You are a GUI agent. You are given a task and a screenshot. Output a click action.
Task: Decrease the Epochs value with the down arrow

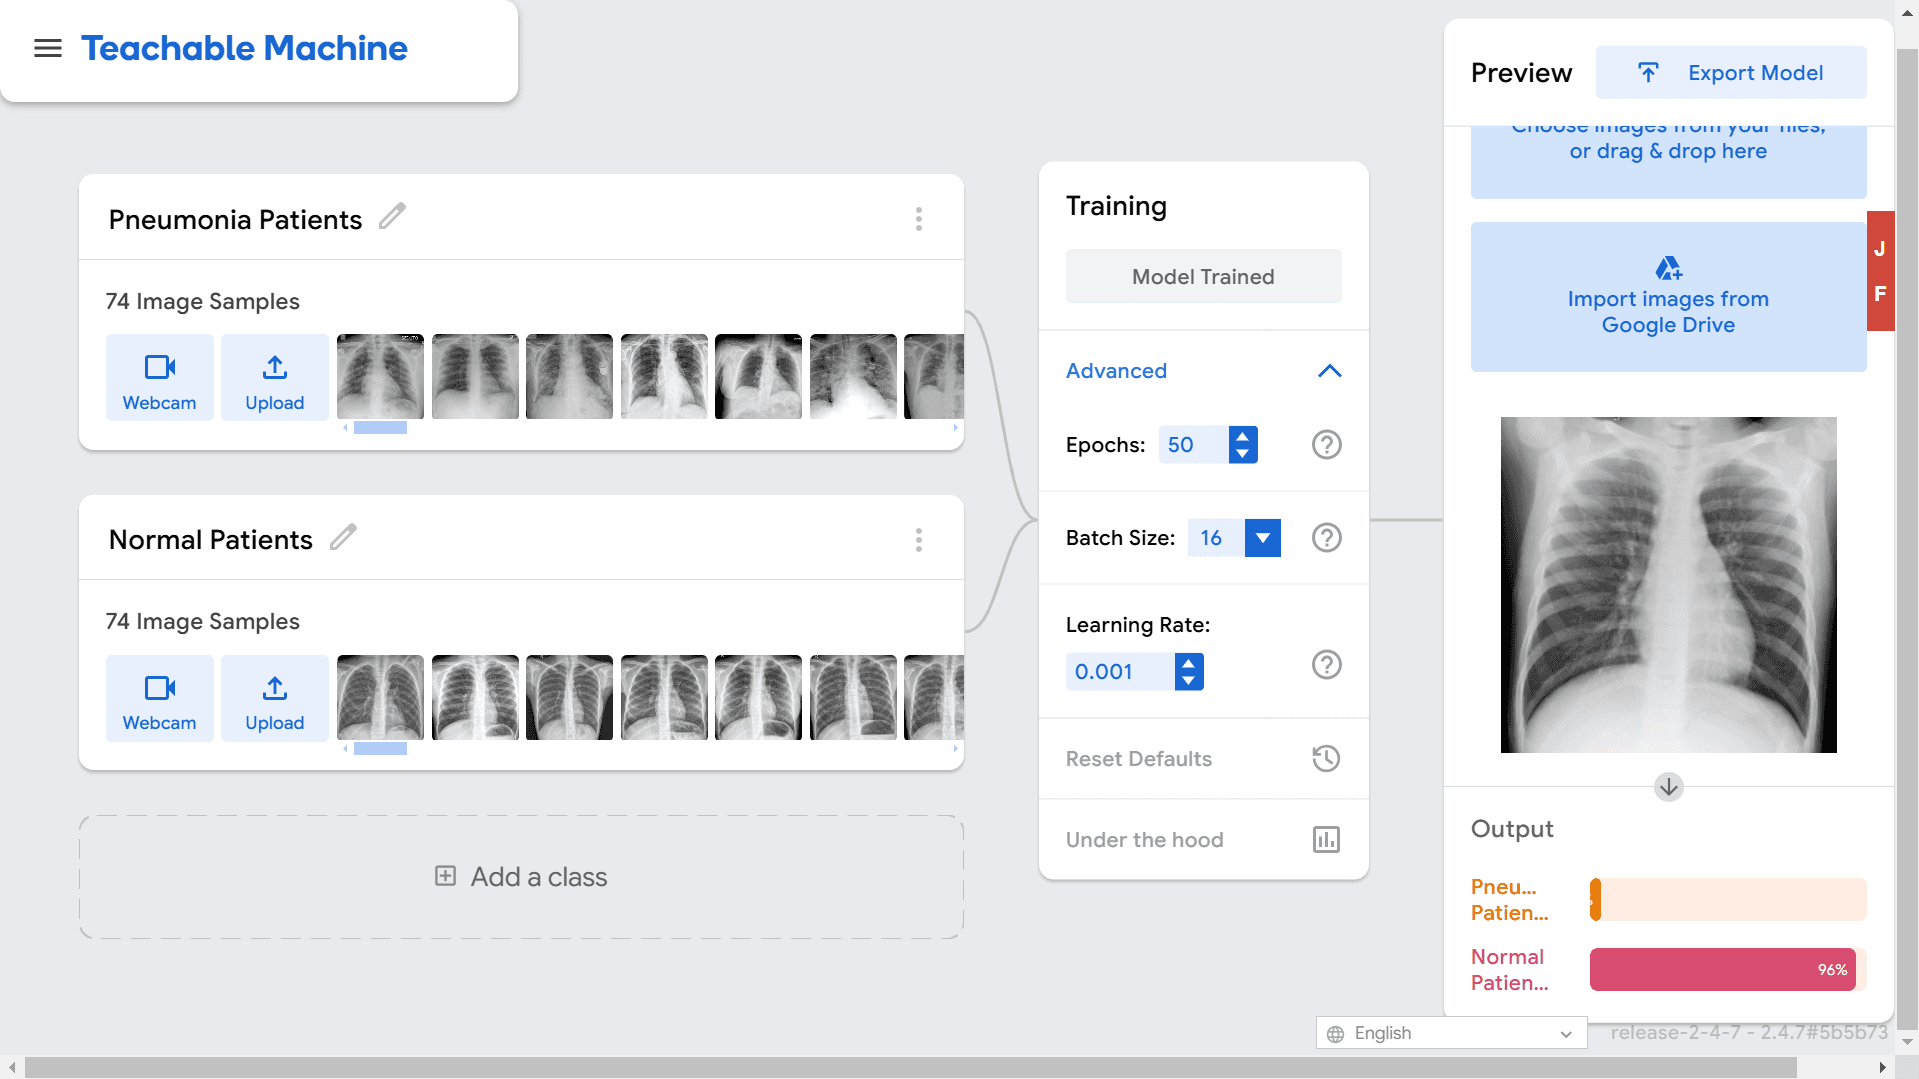(1242, 454)
